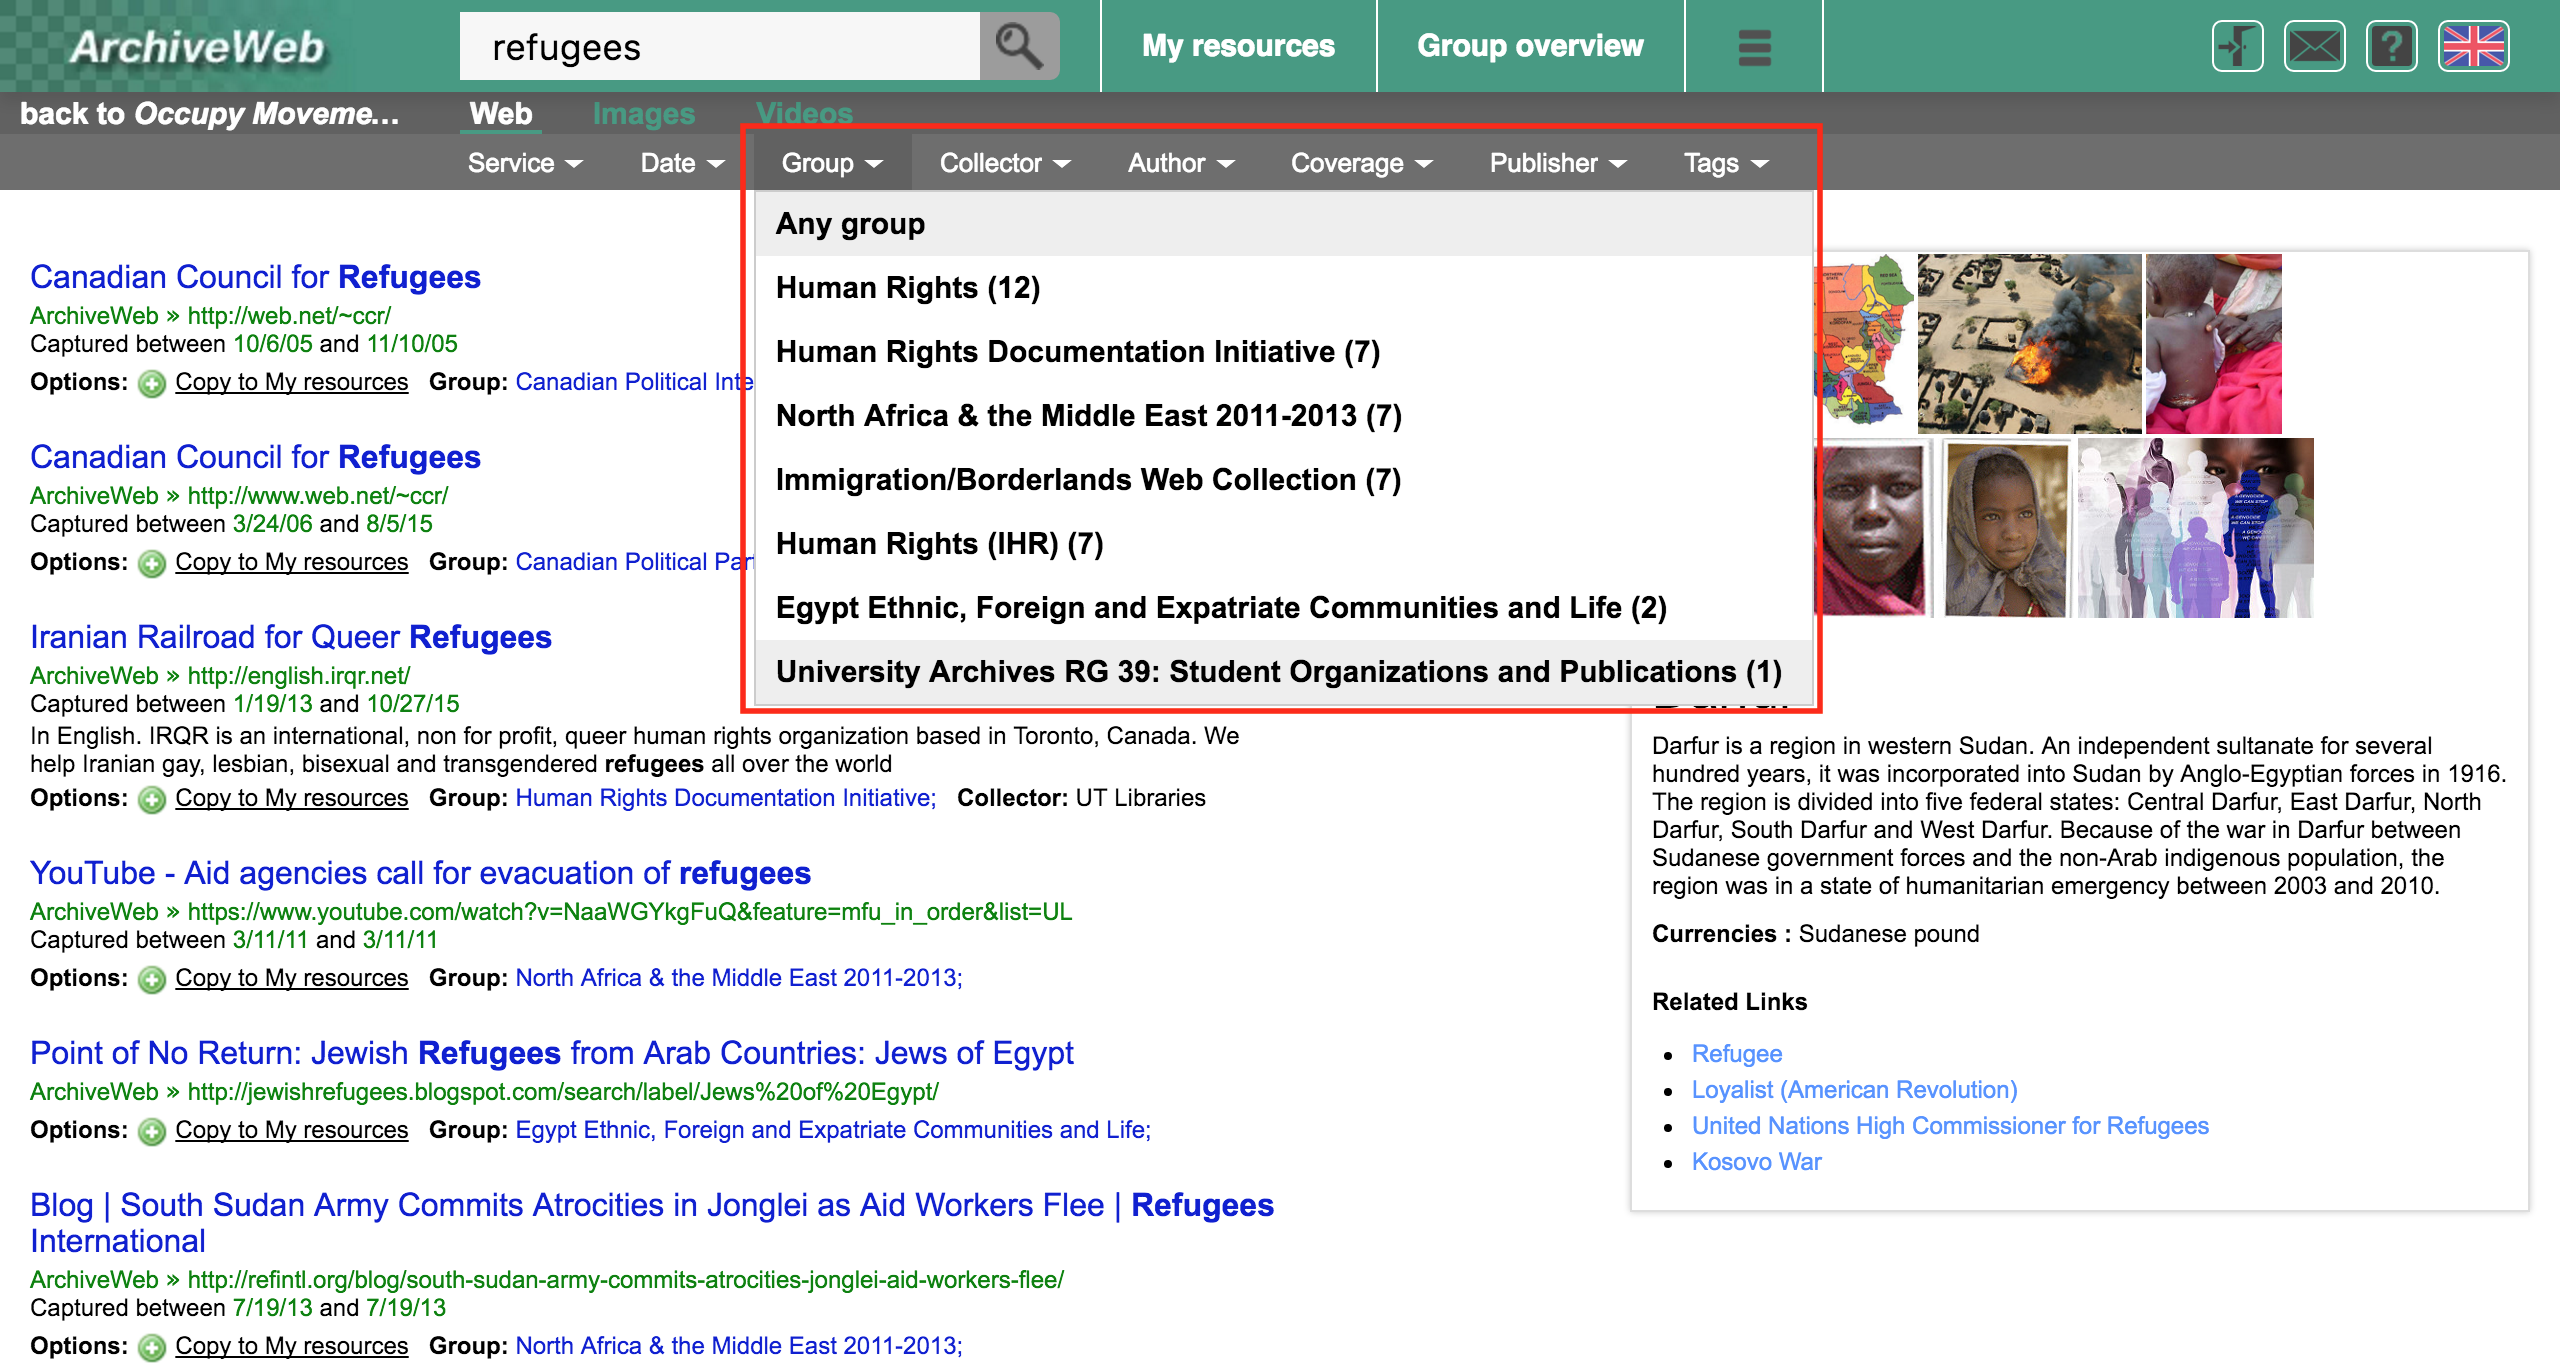Viewport: 2560px width, 1372px height.
Task: Select Human Rights (12) group option
Action: tap(907, 288)
